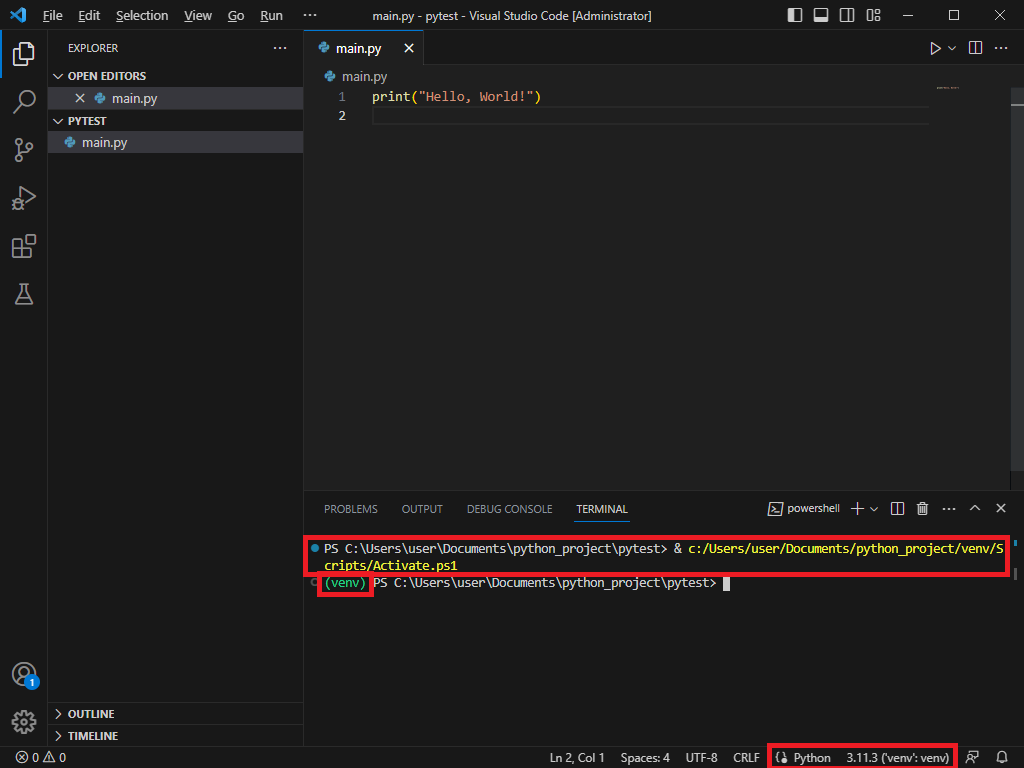
Task: Open the Manage gear settings icon
Action: coord(24,721)
